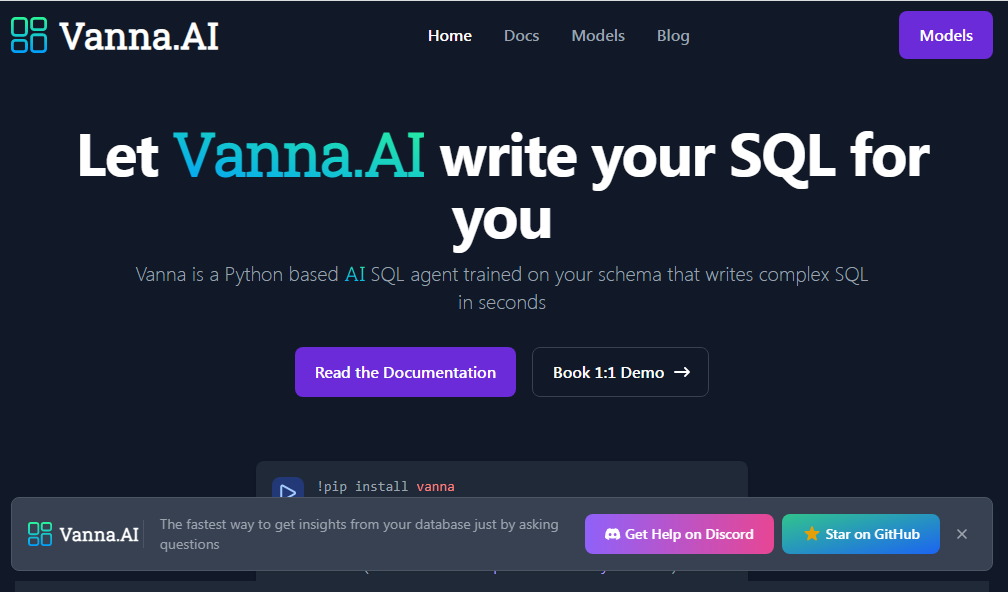Click the Discord icon in banner
1008x592 pixels.
pos(612,534)
